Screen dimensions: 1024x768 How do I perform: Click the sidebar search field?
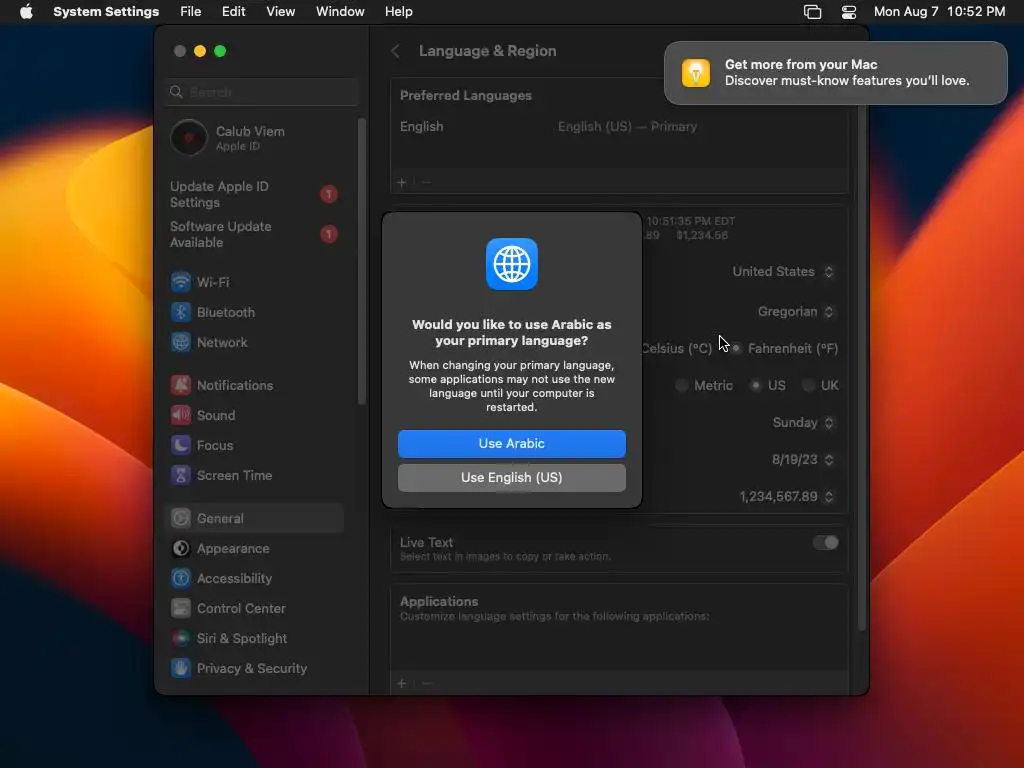[261, 92]
